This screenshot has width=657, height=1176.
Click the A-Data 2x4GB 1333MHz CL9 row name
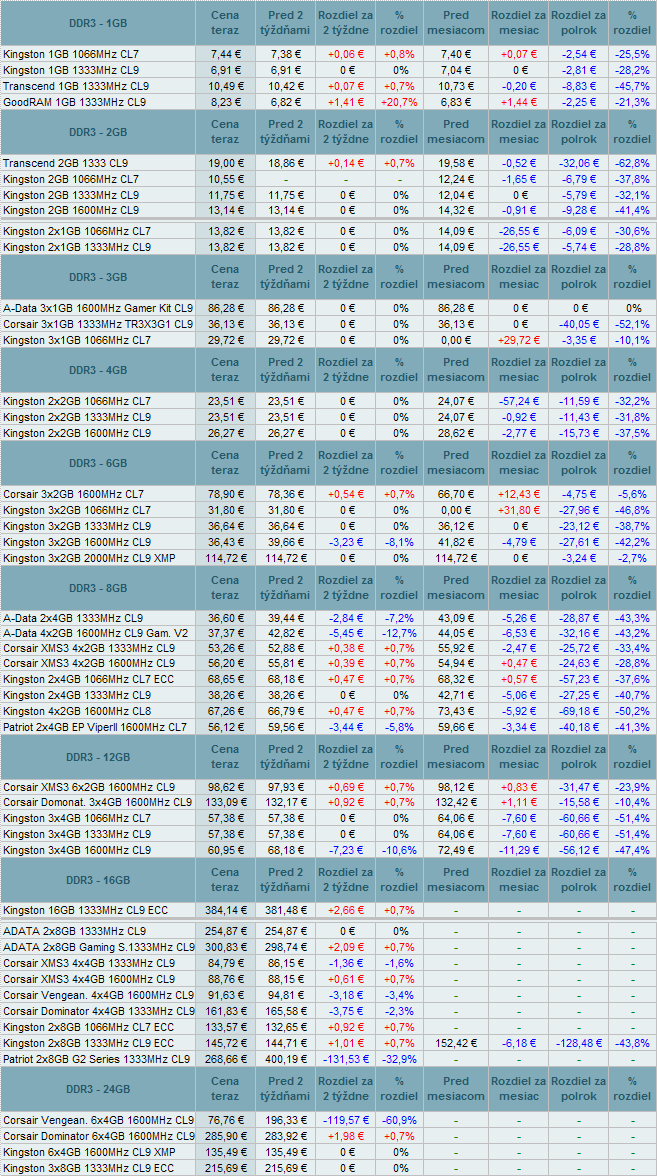(73, 619)
